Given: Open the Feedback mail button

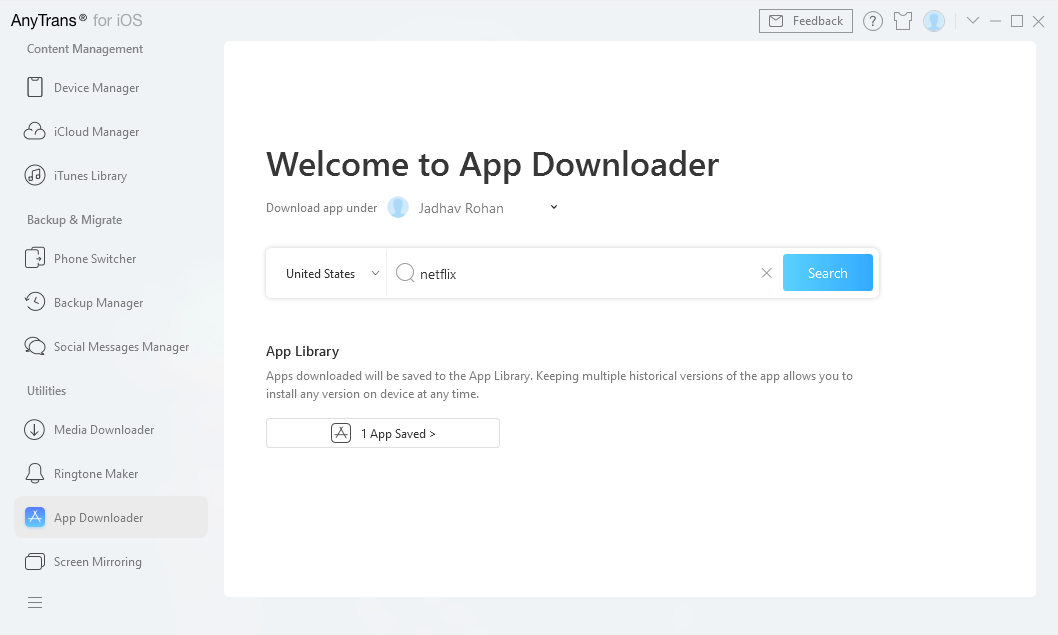Looking at the screenshot, I should tap(805, 21).
